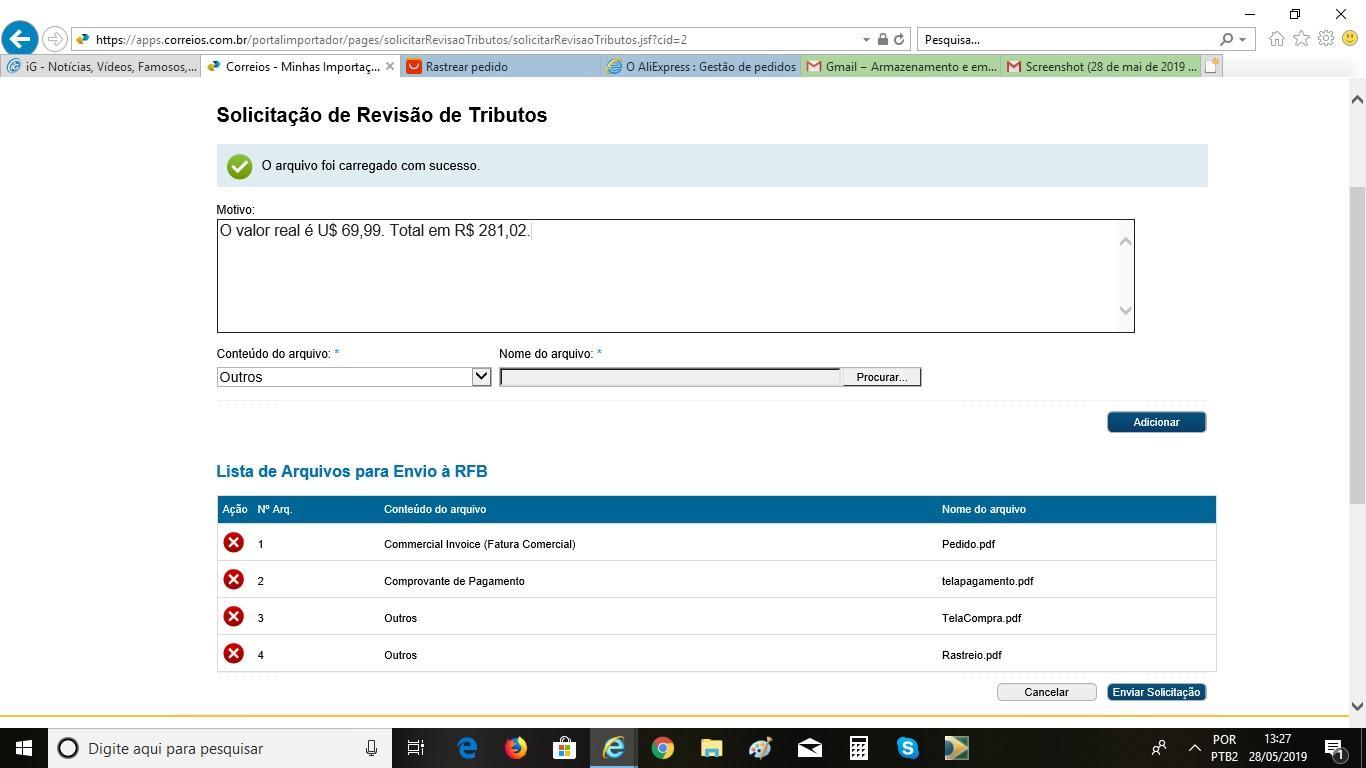Open File Explorer from taskbar

pos(712,748)
